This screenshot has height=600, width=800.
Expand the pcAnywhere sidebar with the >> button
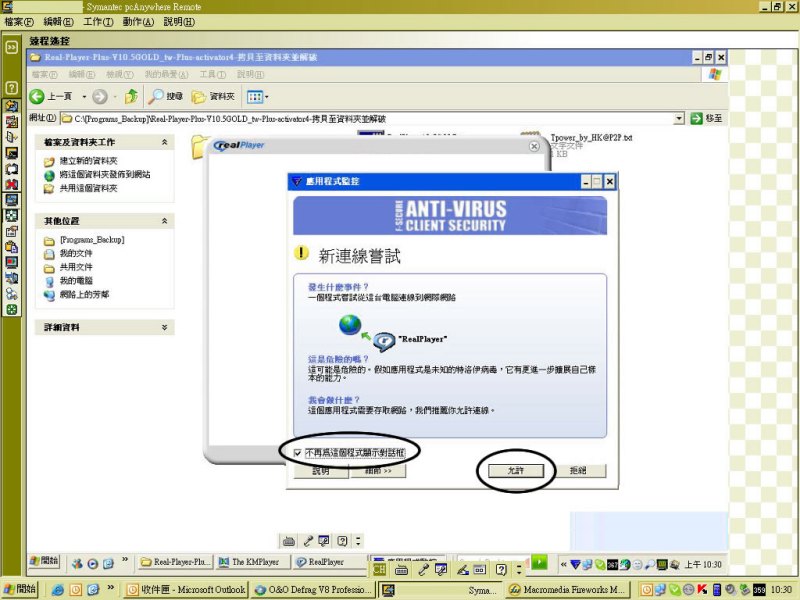(11, 47)
